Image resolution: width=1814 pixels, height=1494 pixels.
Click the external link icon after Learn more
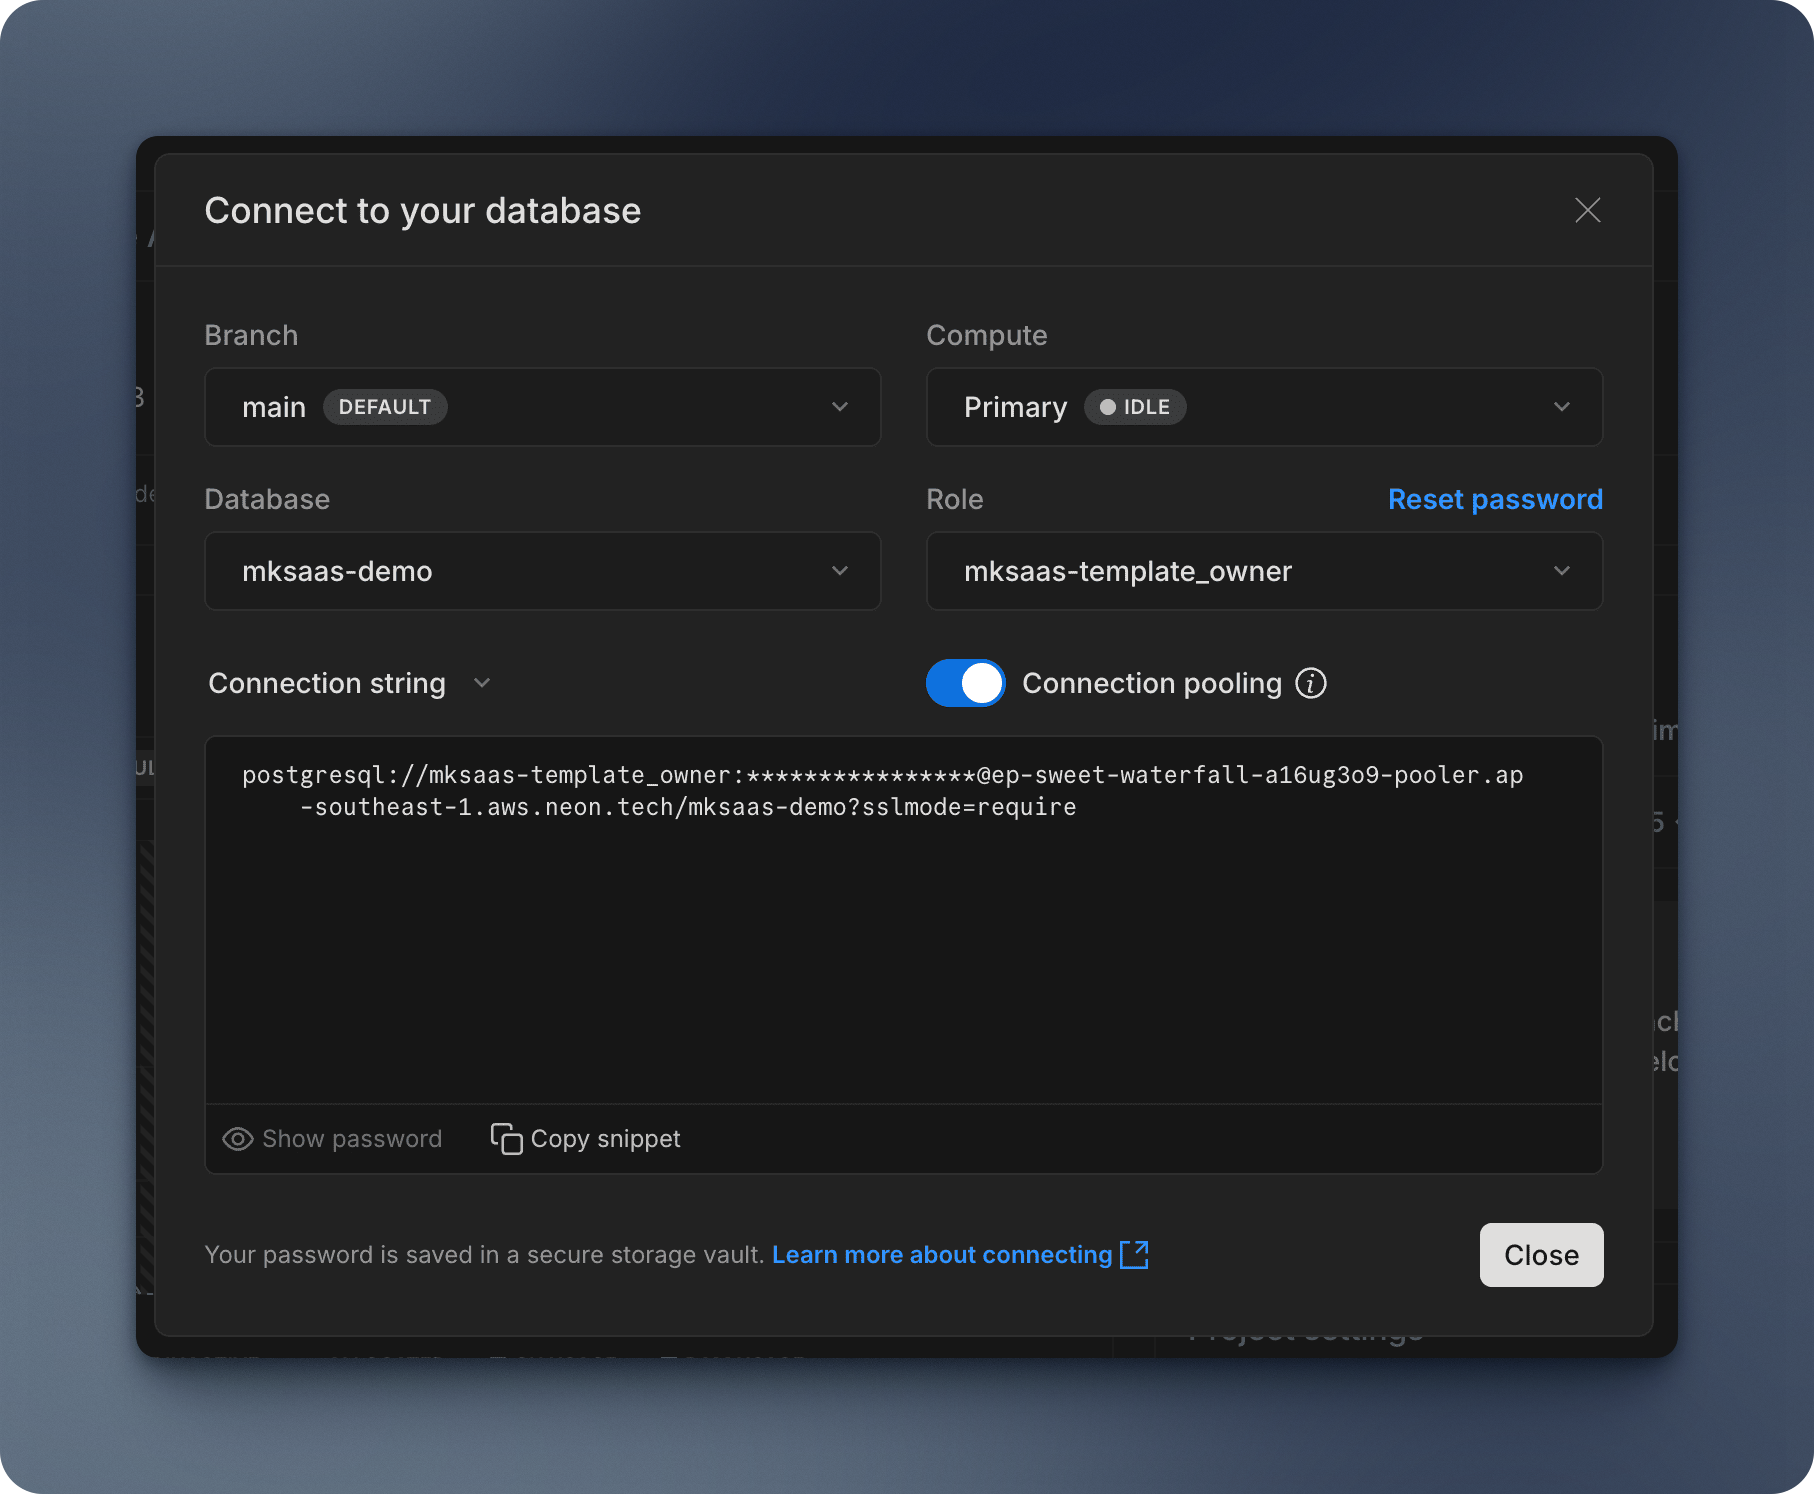click(1134, 1254)
